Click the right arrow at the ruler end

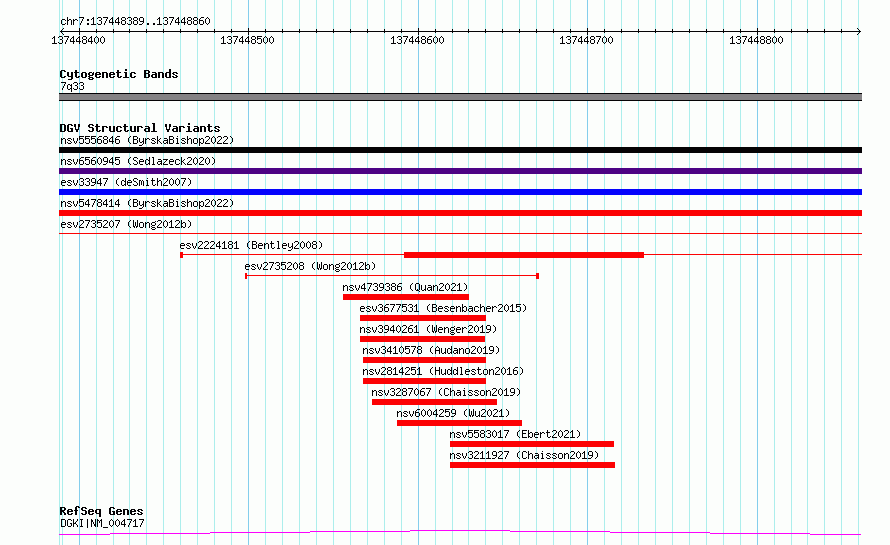point(859,31)
